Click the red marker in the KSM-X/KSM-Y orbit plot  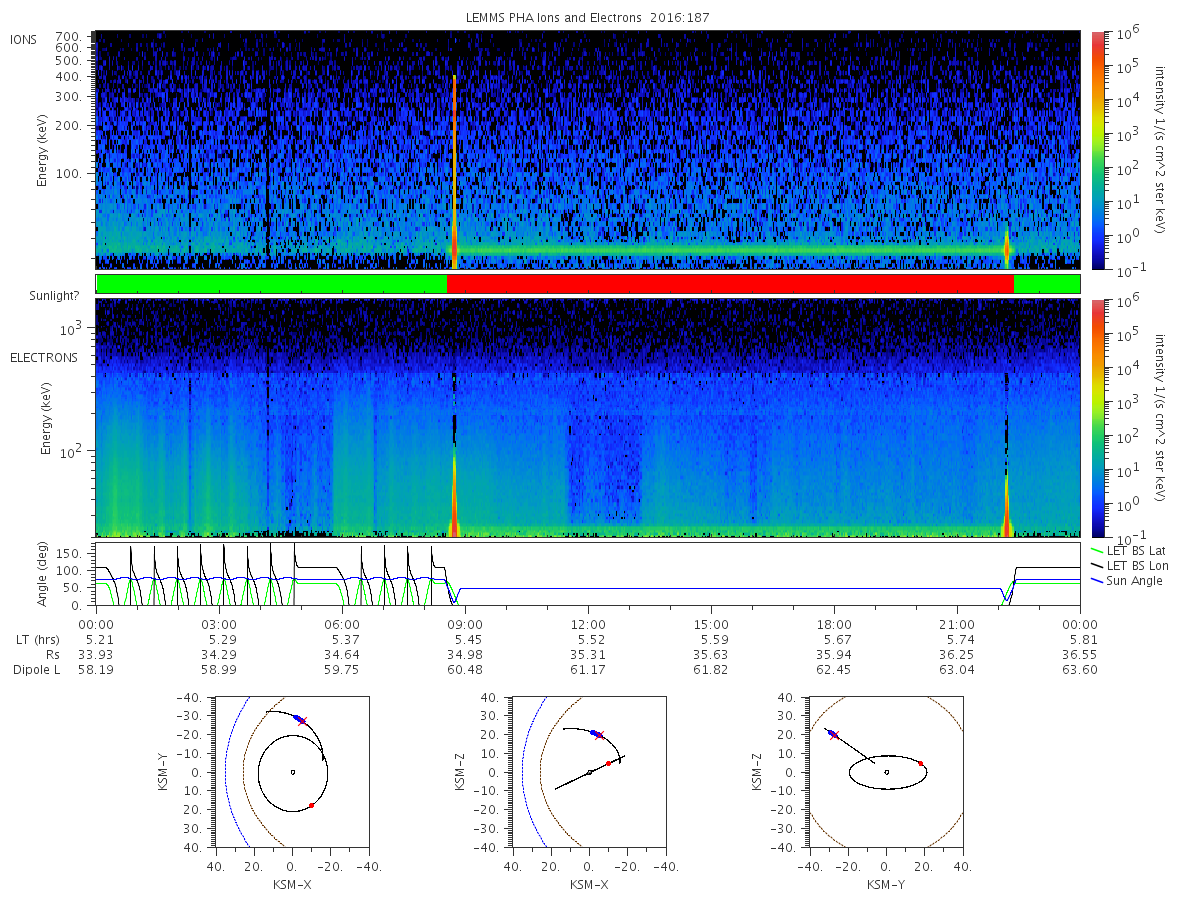pos(311,805)
